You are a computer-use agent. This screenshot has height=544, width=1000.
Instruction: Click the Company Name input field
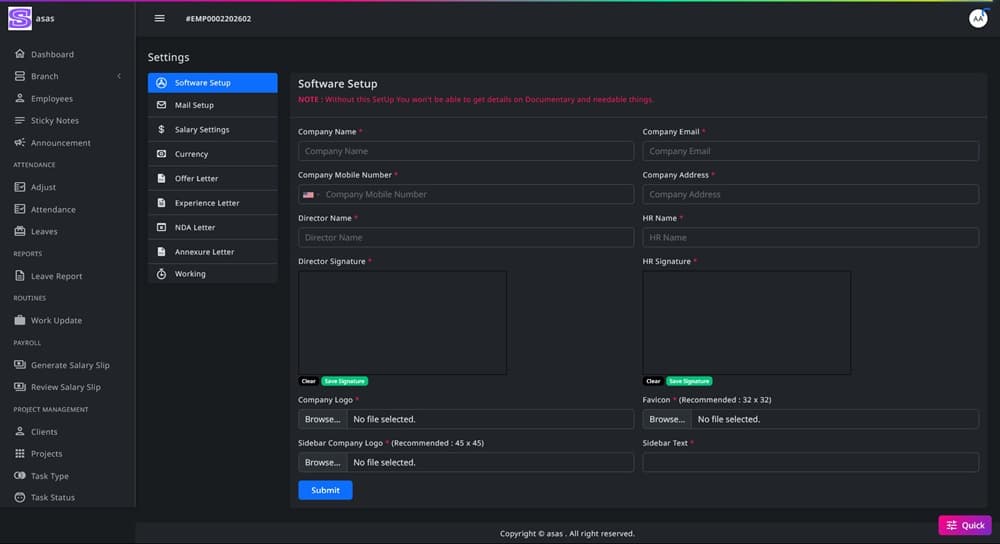pyautogui.click(x=466, y=151)
